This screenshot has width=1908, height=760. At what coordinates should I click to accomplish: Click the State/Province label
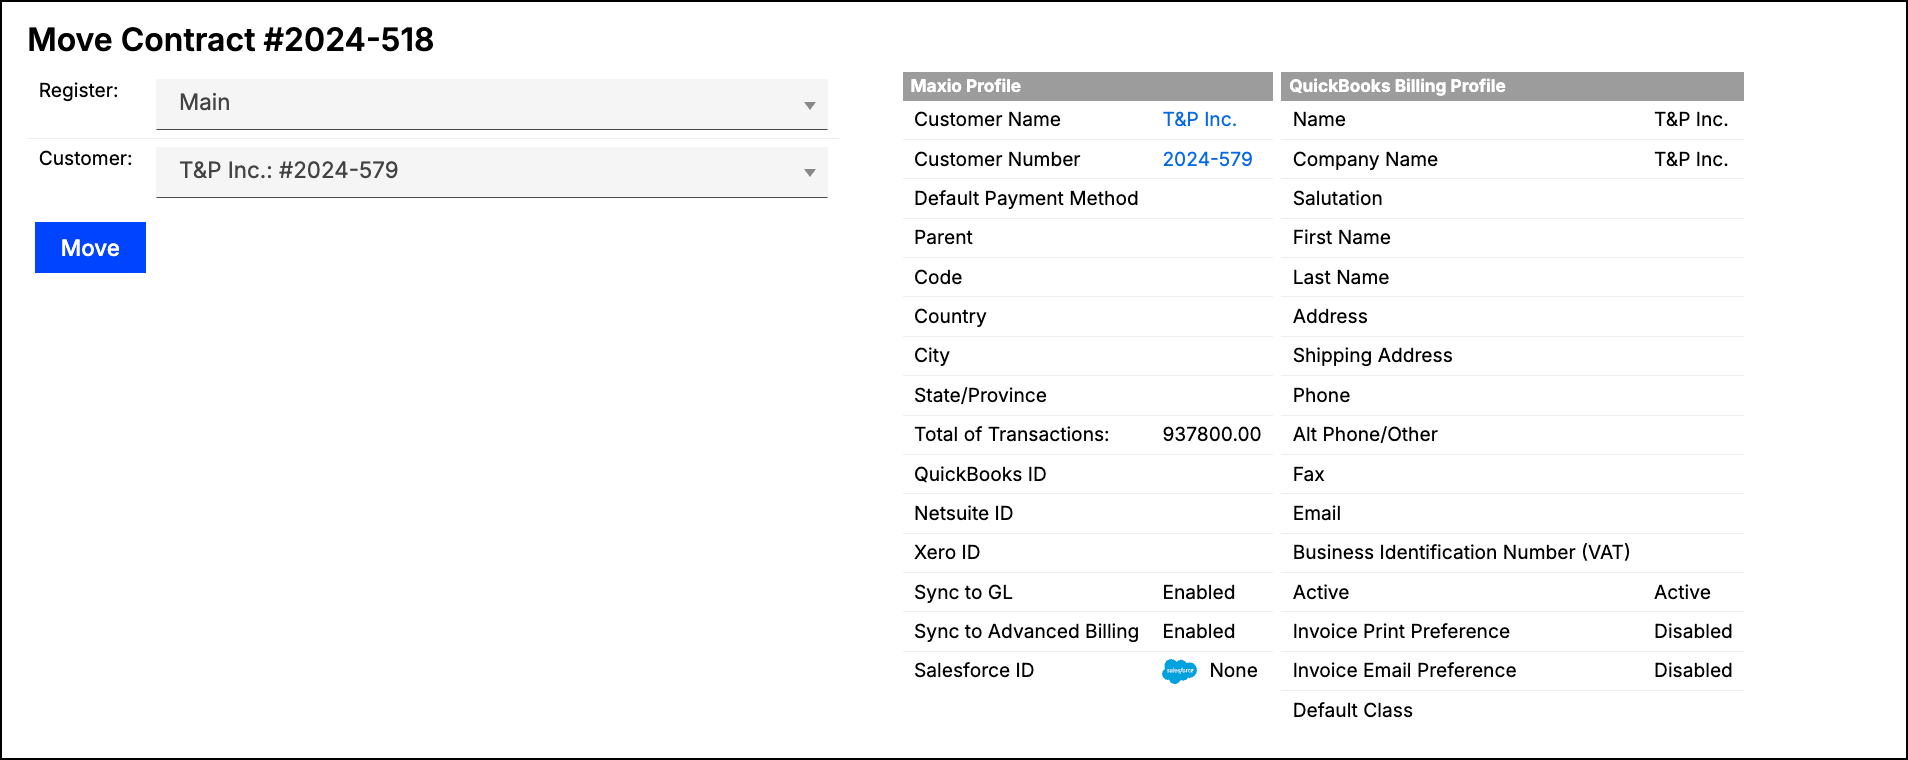980,395
